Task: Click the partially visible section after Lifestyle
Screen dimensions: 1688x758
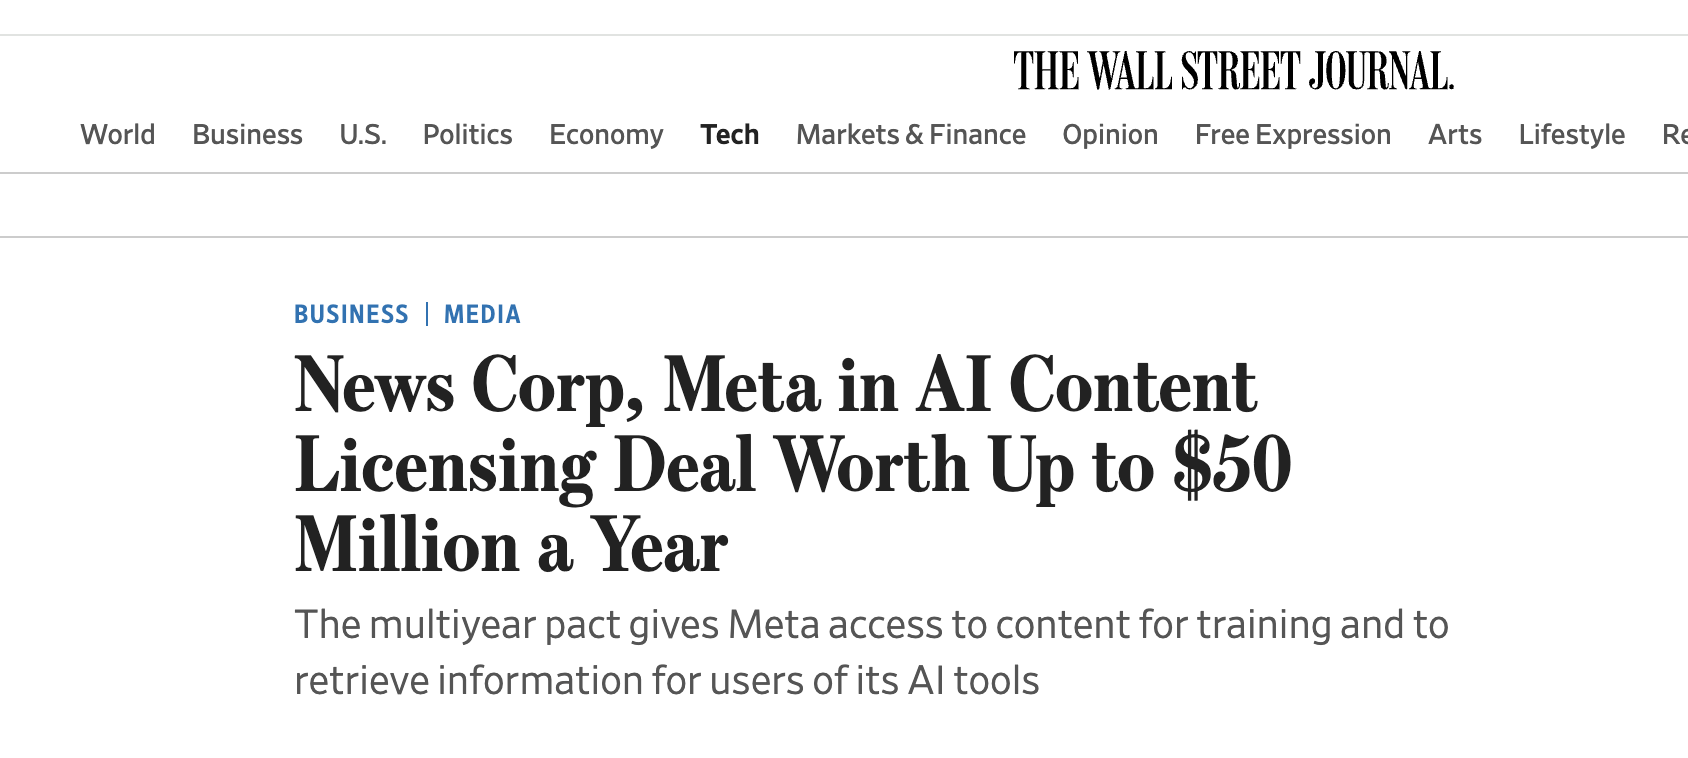Action: click(x=1675, y=134)
